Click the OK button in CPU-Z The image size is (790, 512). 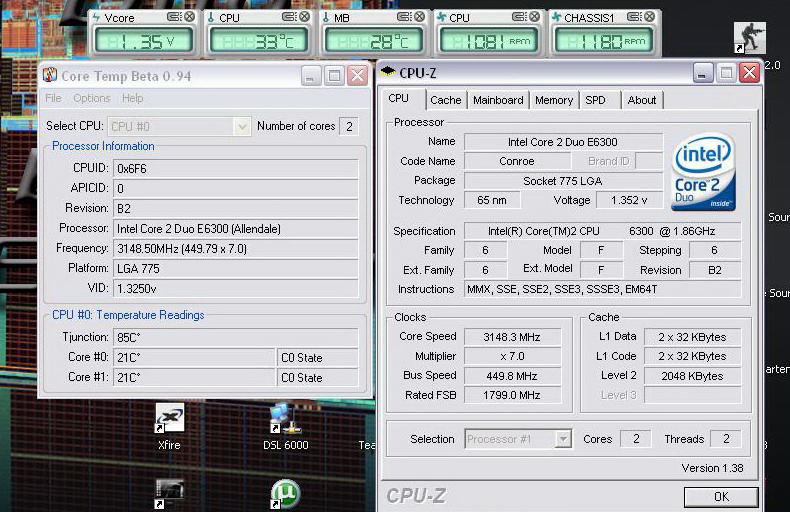(x=721, y=497)
